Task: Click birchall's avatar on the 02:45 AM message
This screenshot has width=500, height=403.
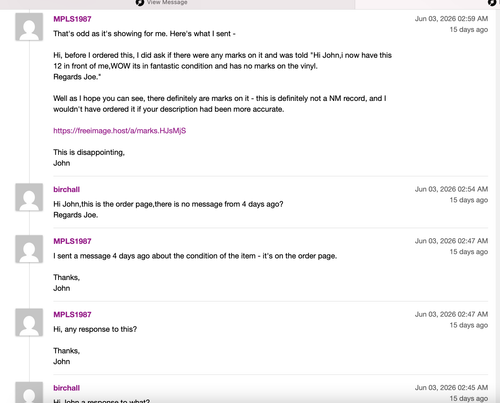Action: pos(29,392)
